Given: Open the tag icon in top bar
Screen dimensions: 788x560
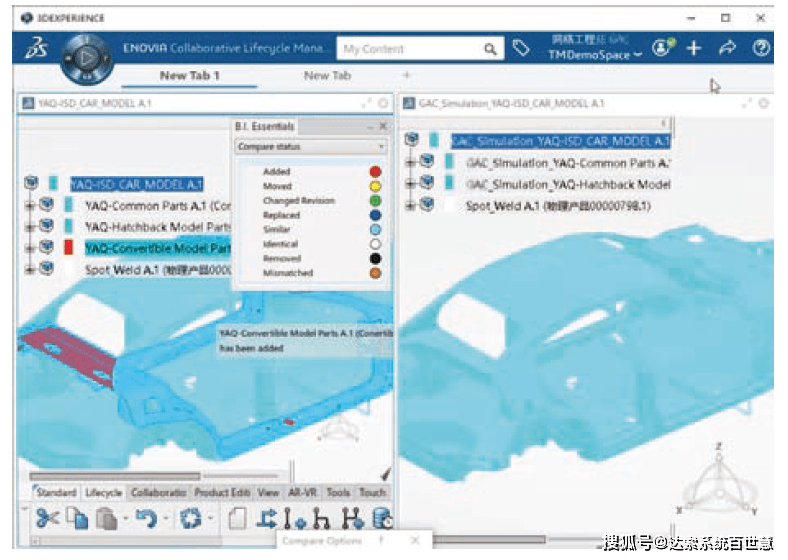Looking at the screenshot, I should 521,48.
